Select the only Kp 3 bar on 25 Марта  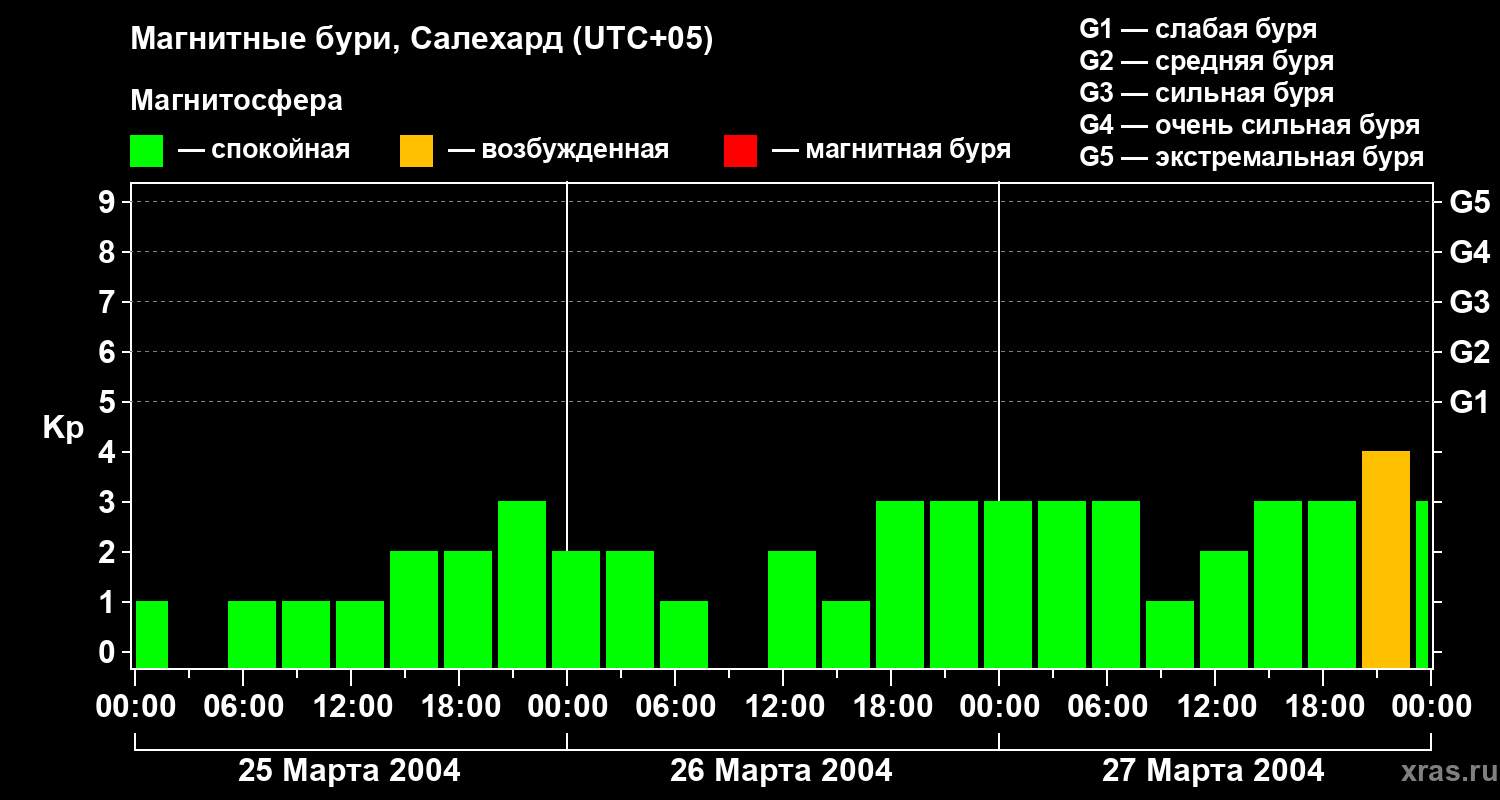522,585
